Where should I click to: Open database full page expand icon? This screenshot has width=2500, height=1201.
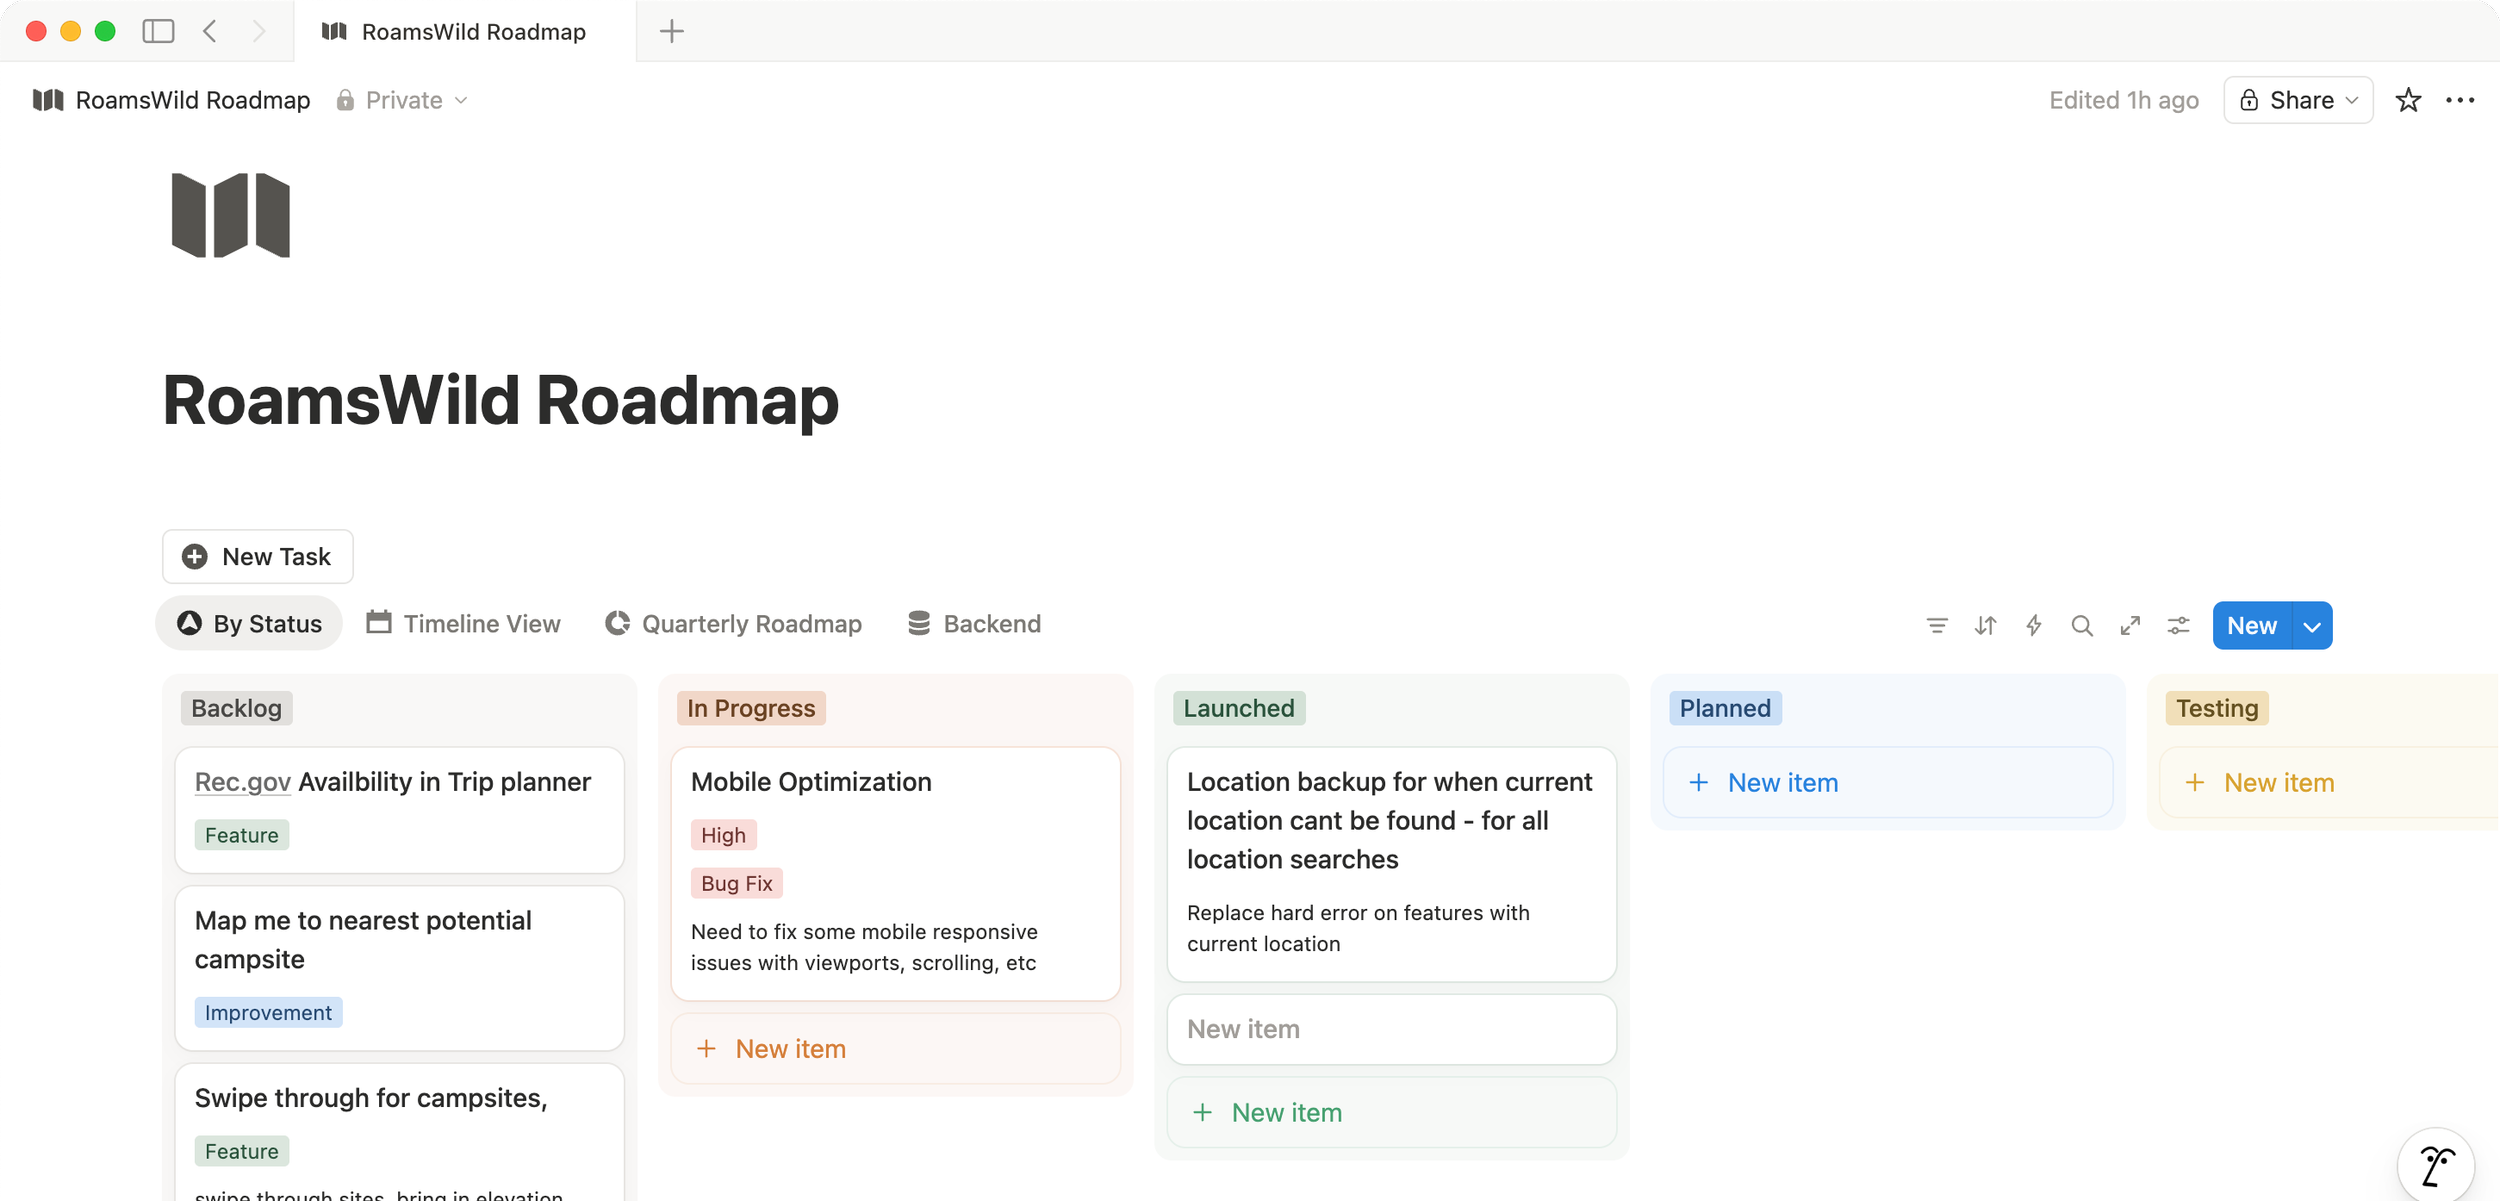pyautogui.click(x=2130, y=625)
